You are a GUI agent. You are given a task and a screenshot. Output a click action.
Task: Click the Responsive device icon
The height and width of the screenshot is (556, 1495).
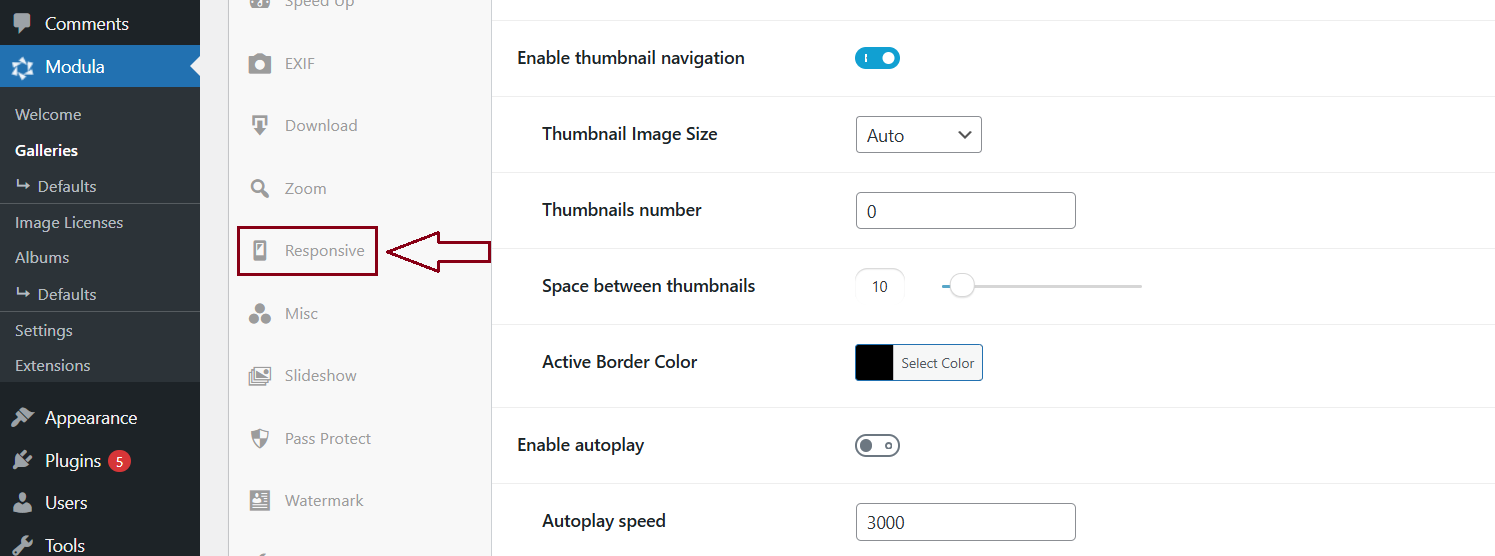pos(260,251)
